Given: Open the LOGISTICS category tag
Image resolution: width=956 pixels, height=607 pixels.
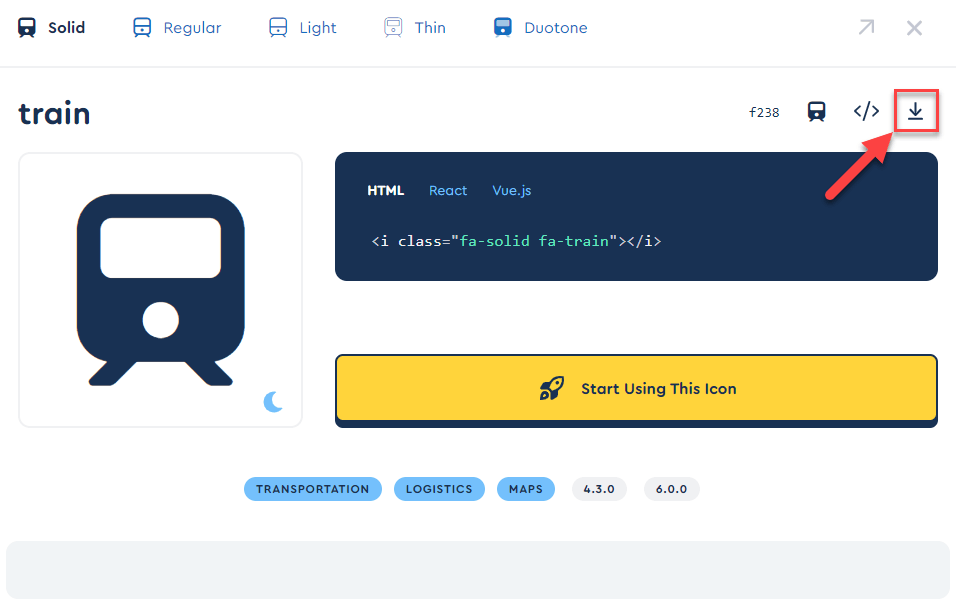Looking at the screenshot, I should pyautogui.click(x=439, y=489).
